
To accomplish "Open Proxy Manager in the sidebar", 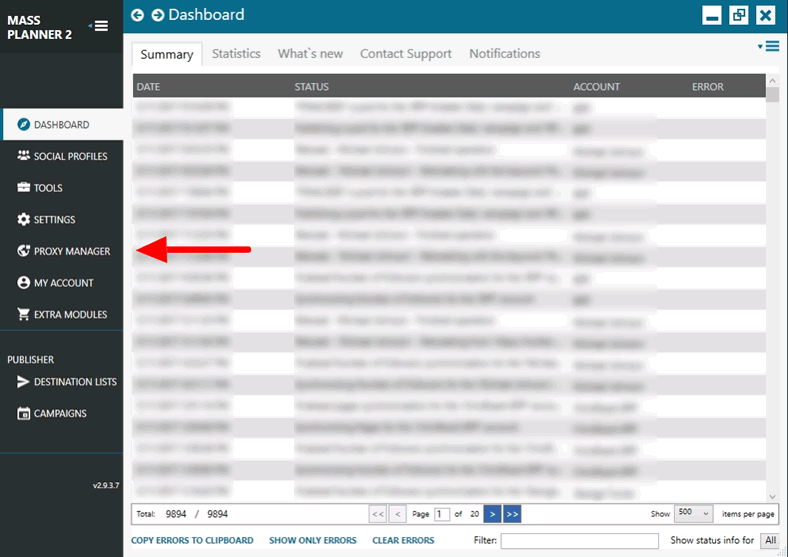I will (62, 251).
